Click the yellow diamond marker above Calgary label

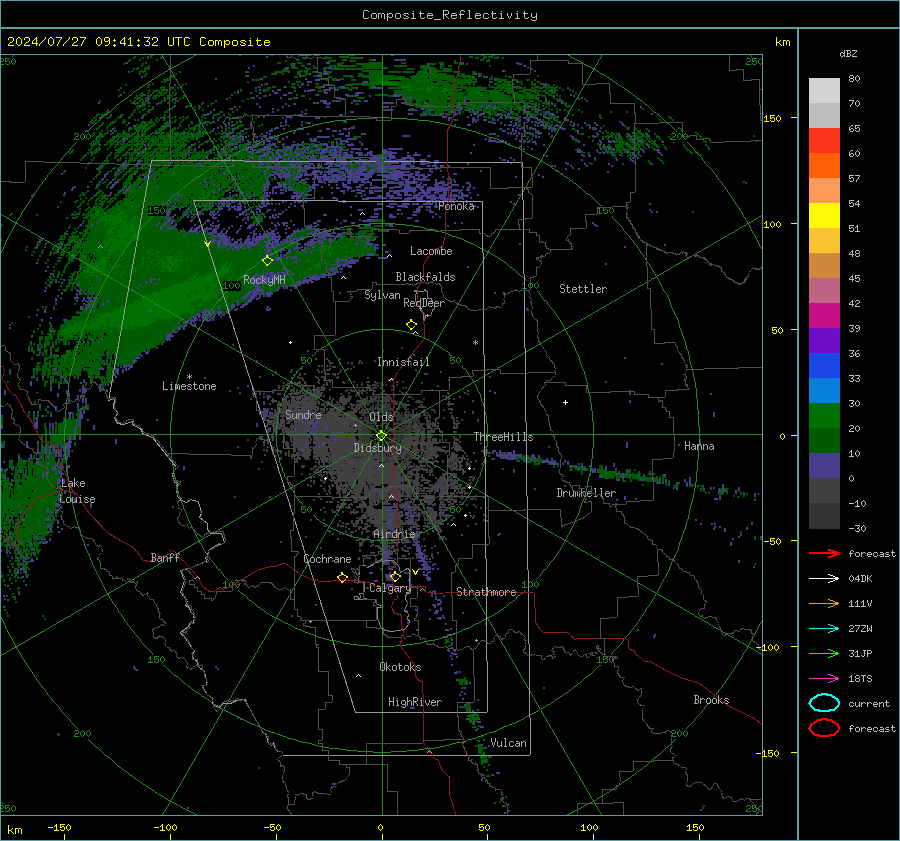[395, 576]
